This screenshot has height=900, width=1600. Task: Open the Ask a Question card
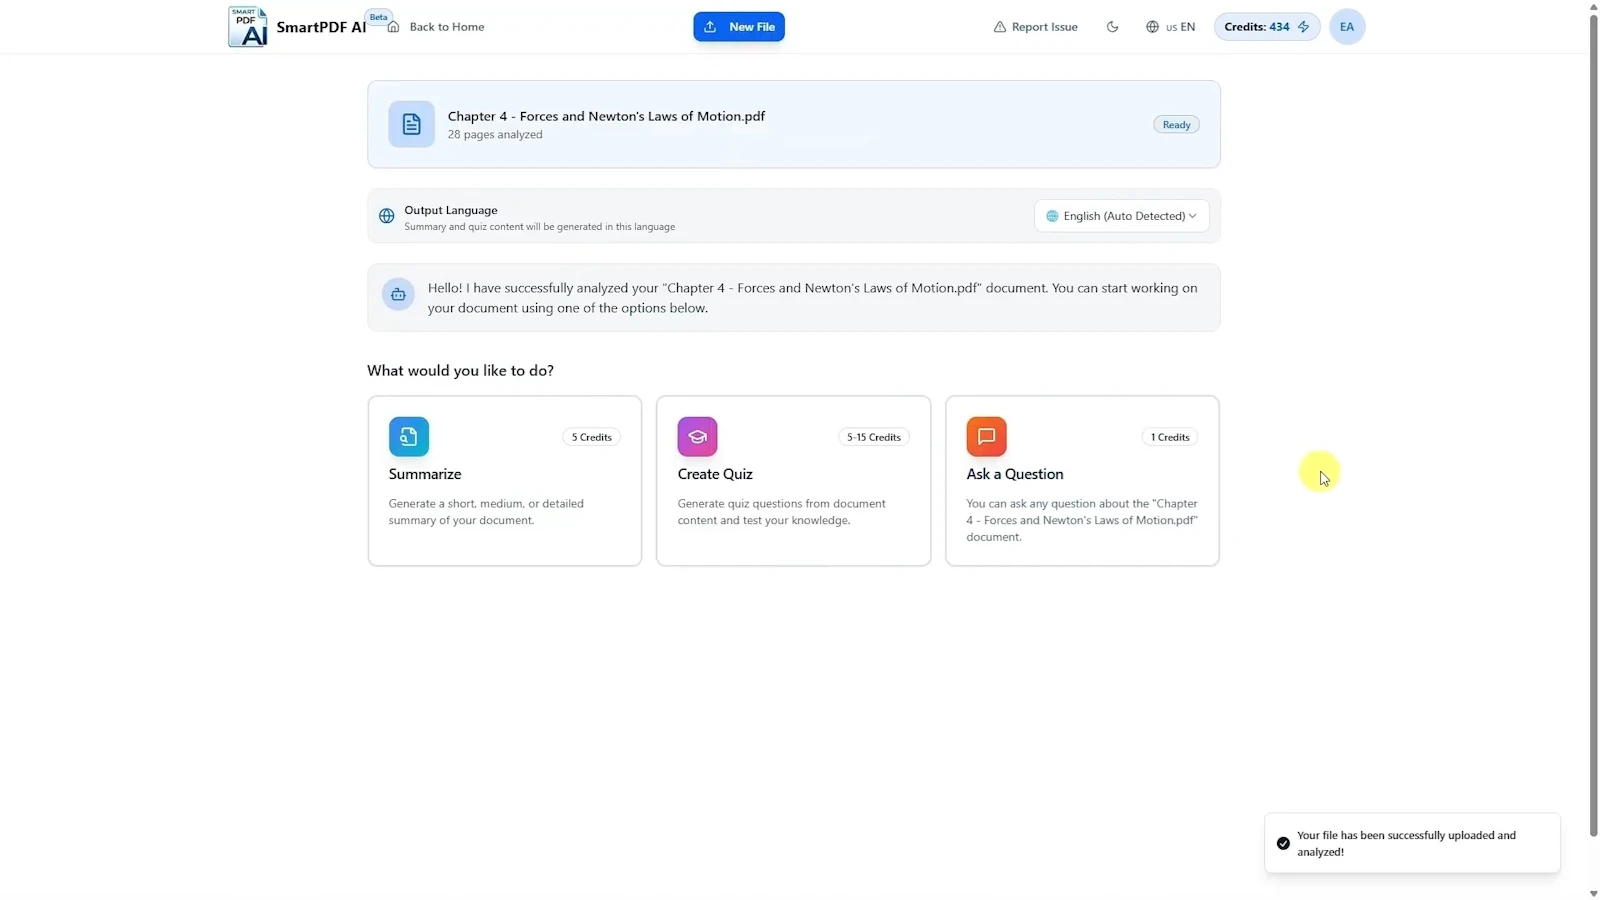tap(1082, 481)
